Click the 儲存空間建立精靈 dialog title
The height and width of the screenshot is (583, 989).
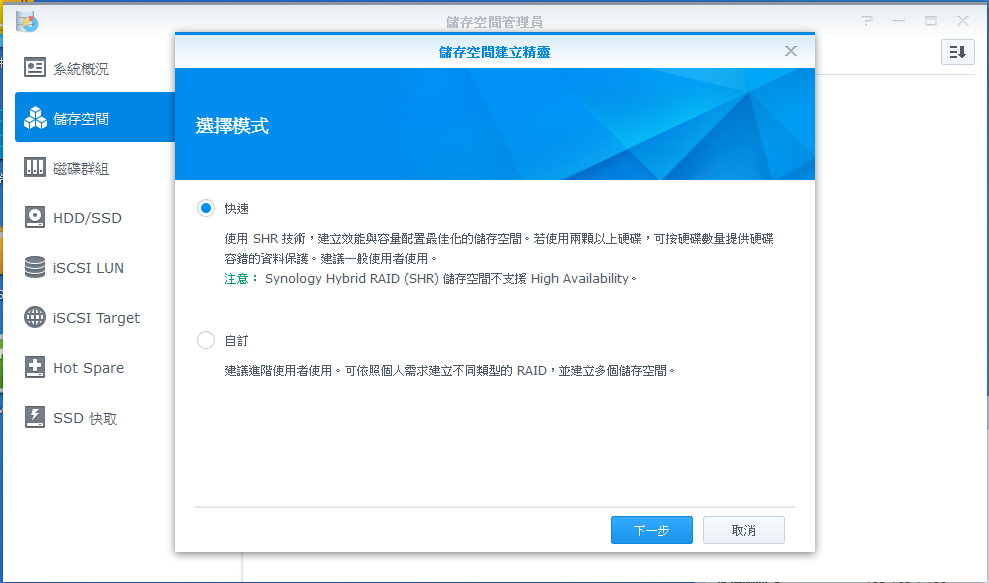[x=494, y=52]
